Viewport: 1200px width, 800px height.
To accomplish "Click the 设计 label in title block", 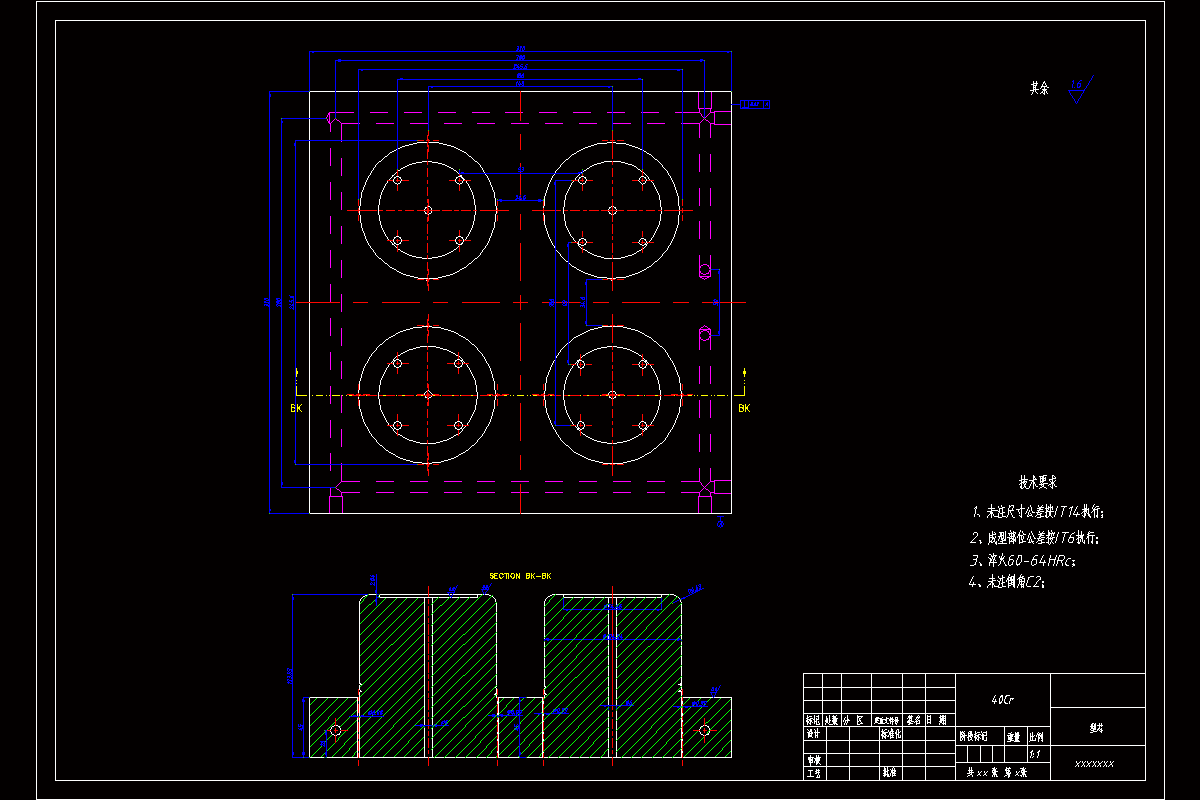I will 813,733.
